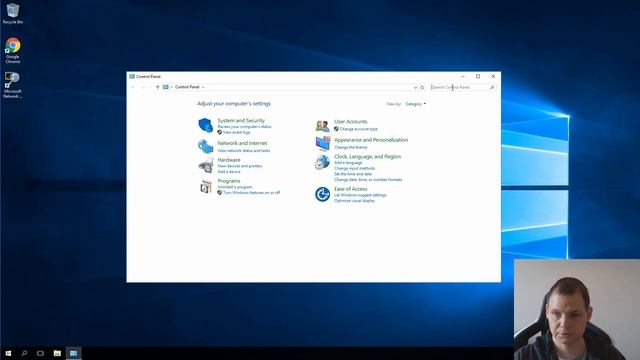The image size is (640, 360).
Task: Expand the address bar history dropdown
Action: pos(415,87)
